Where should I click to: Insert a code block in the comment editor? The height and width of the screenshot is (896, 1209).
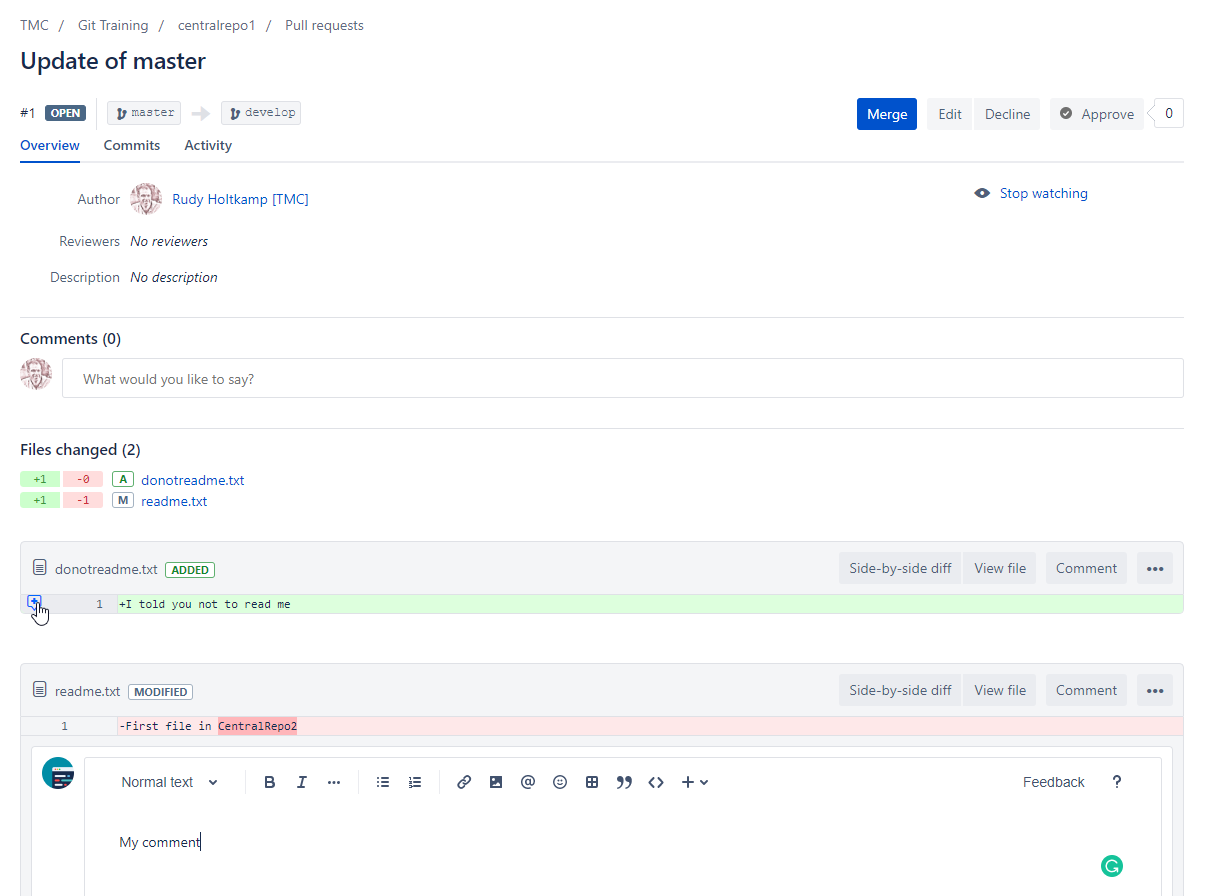tap(656, 782)
